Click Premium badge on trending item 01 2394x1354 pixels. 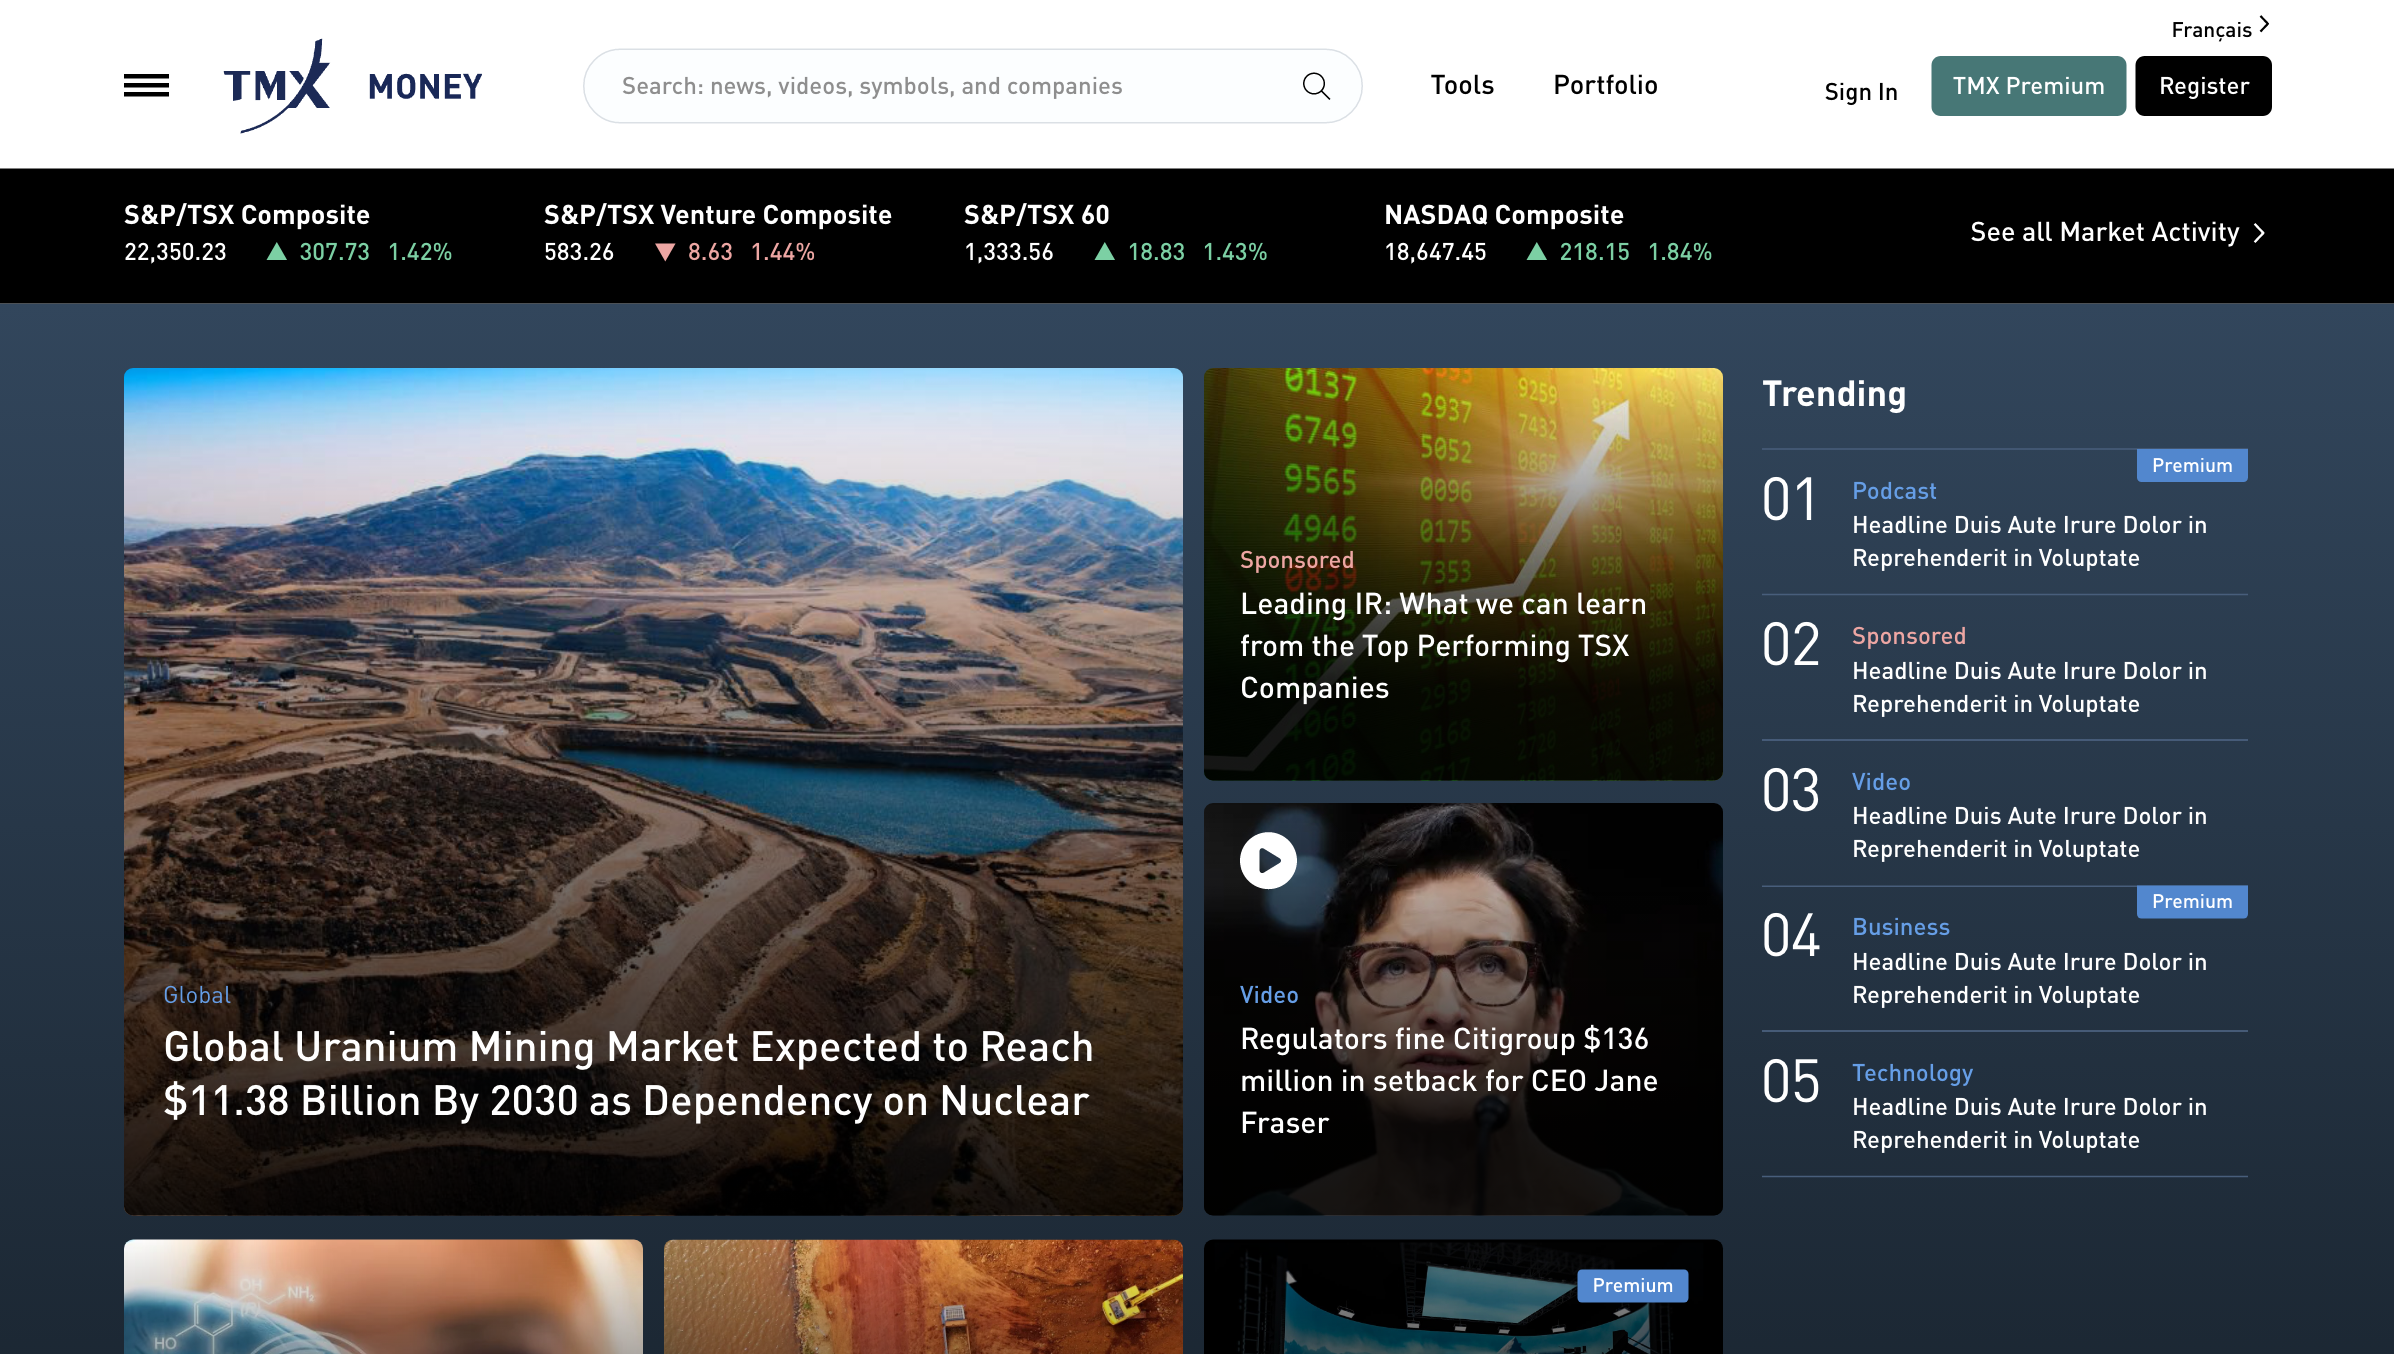coord(2192,465)
